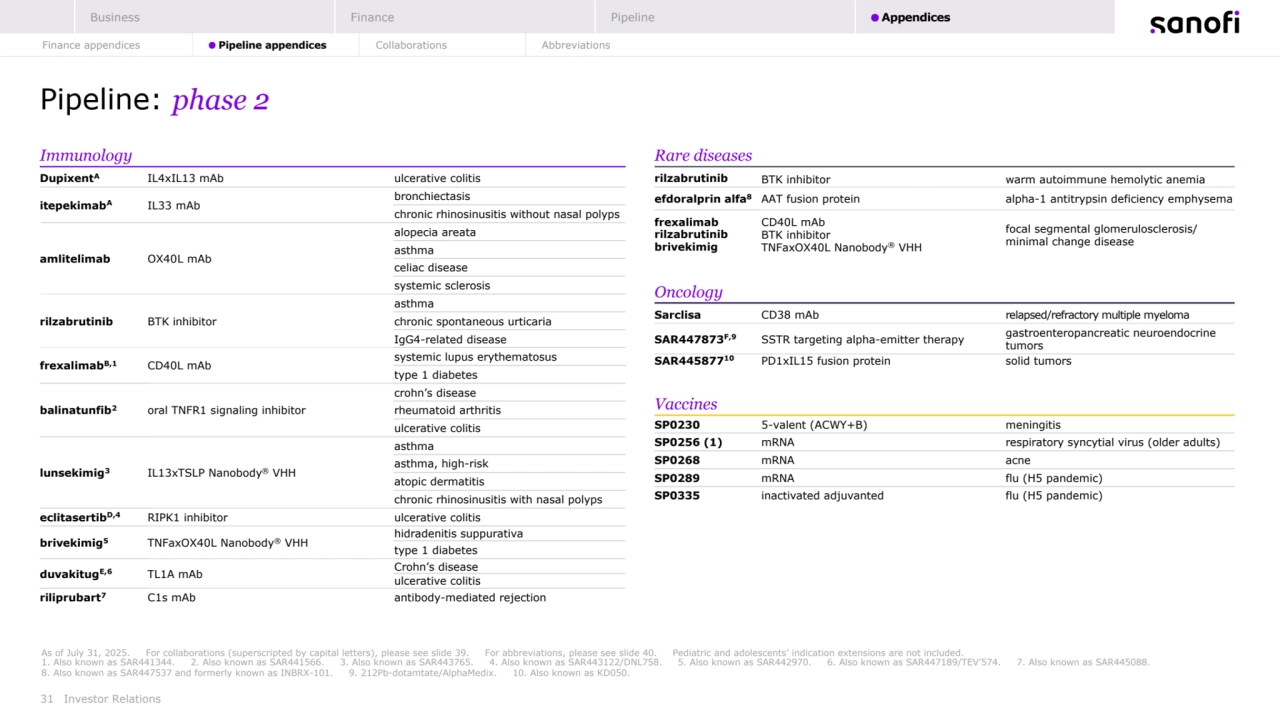The image size is (1280, 720).
Task: Click the 'Investor Relations' footer text
Action: coord(112,699)
